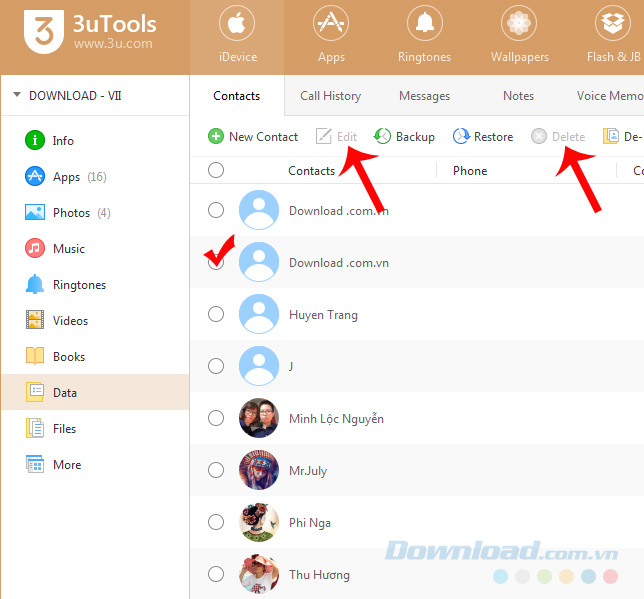Click the green Info icon in sidebar
Image resolution: width=644 pixels, height=599 pixels.
click(35, 140)
